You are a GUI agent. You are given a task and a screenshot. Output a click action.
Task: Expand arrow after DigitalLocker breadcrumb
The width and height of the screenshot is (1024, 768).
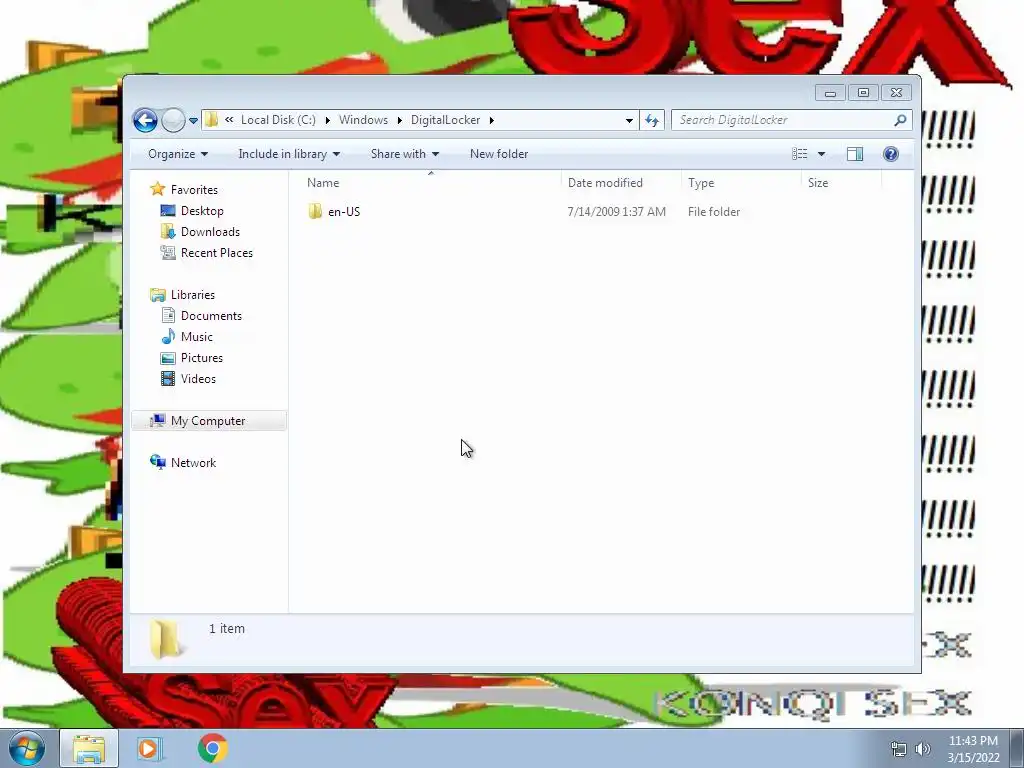(492, 120)
